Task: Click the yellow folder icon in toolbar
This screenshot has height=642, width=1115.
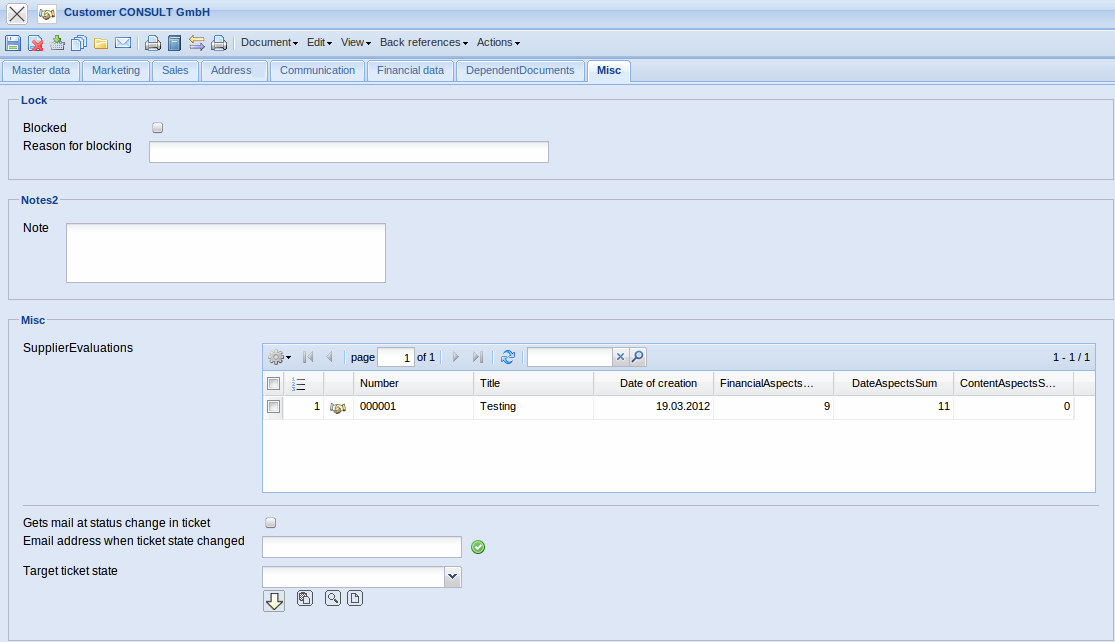Action: coord(101,43)
